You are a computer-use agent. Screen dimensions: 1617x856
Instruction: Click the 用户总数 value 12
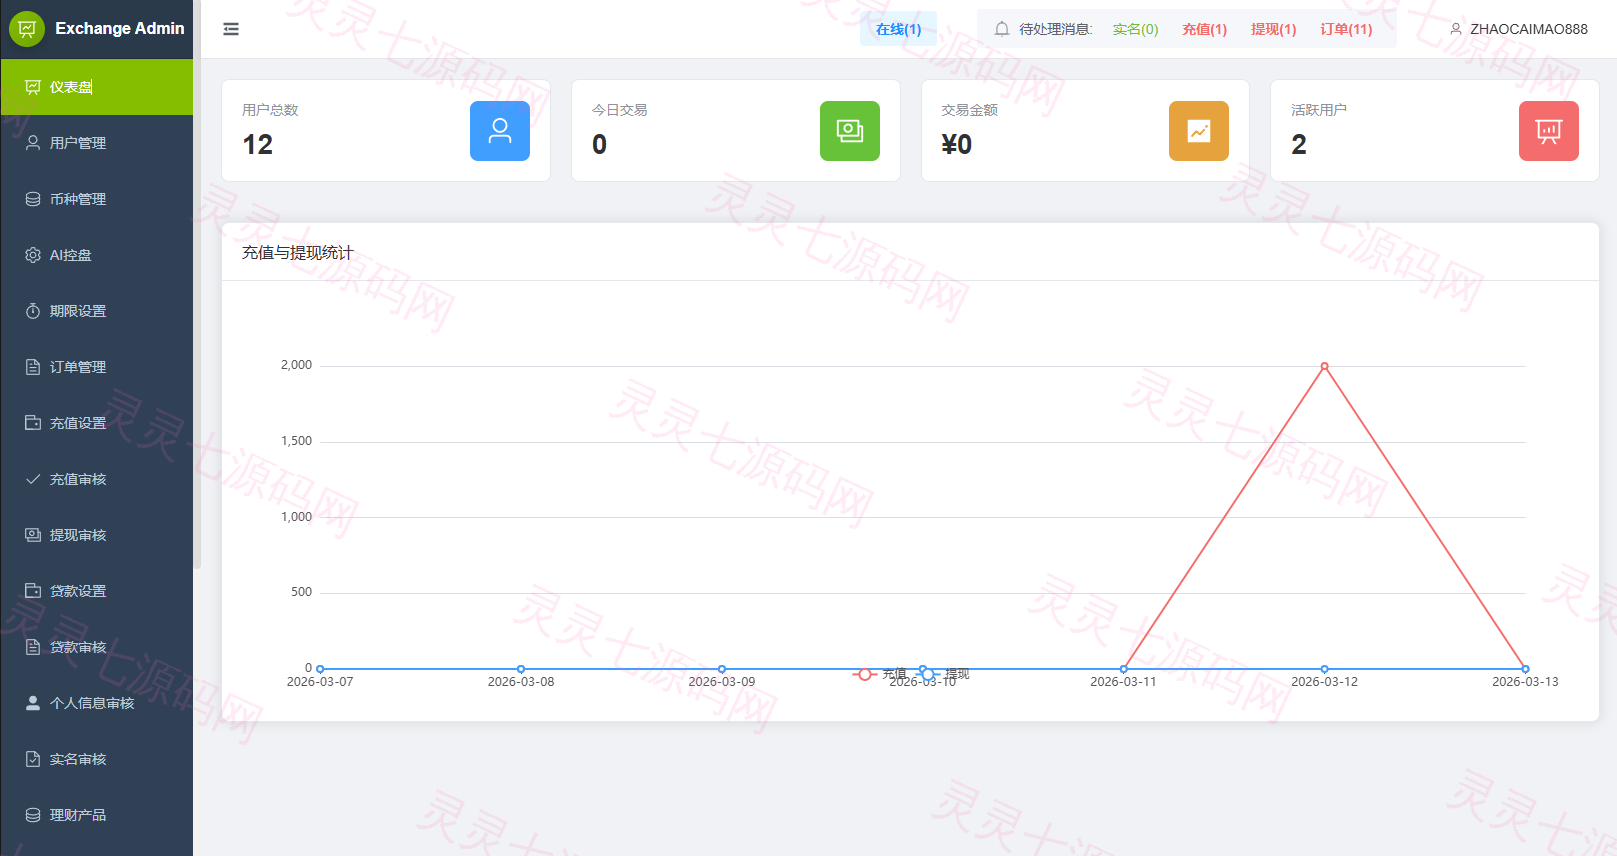click(258, 145)
